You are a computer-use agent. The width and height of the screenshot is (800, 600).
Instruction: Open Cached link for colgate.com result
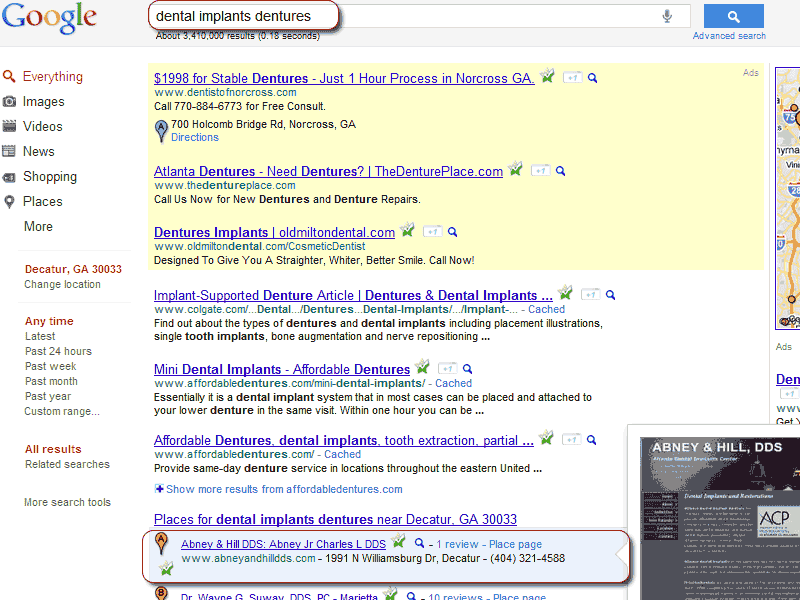pos(546,309)
